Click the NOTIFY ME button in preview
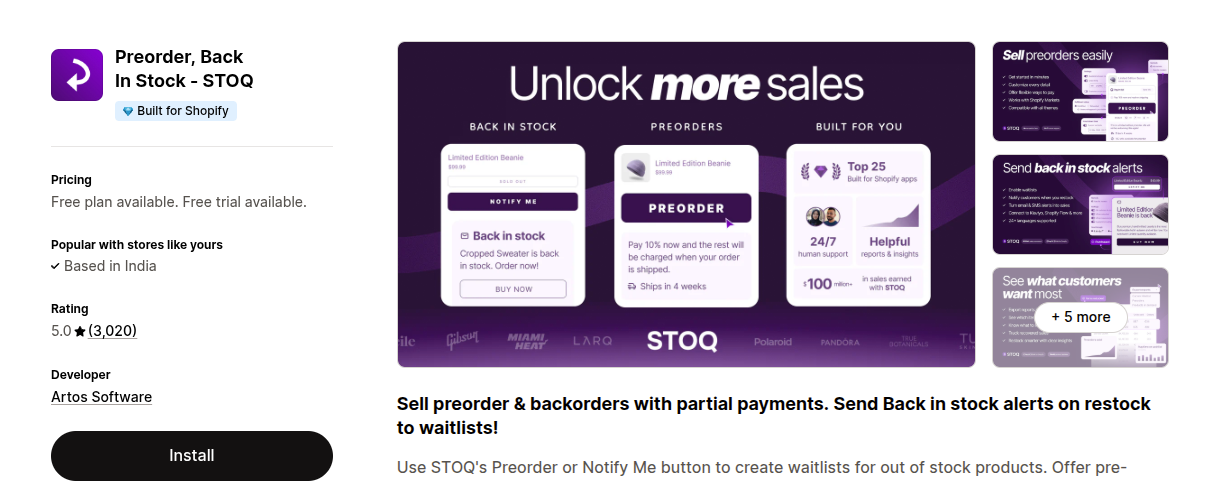 point(513,202)
